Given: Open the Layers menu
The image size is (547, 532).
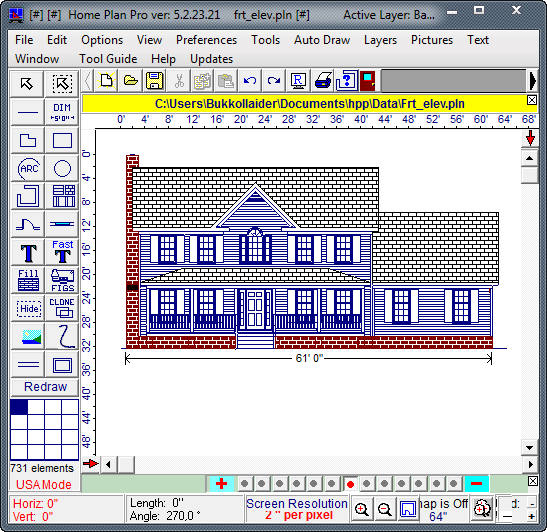Looking at the screenshot, I should pos(380,40).
